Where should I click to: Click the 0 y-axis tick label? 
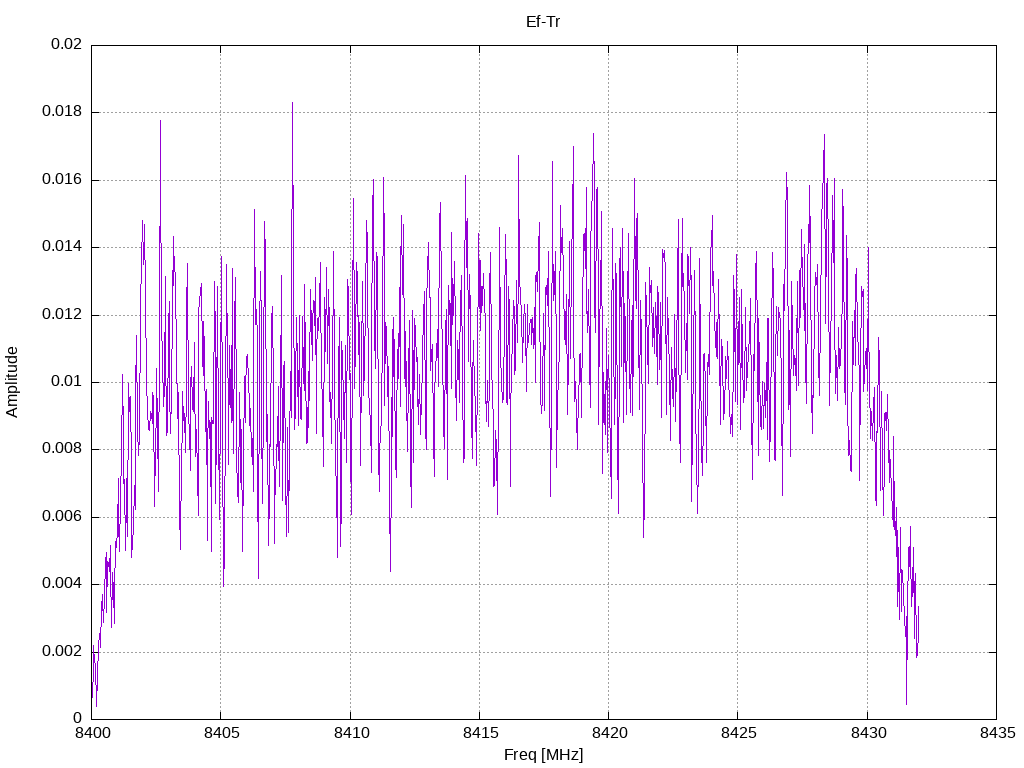point(78,718)
